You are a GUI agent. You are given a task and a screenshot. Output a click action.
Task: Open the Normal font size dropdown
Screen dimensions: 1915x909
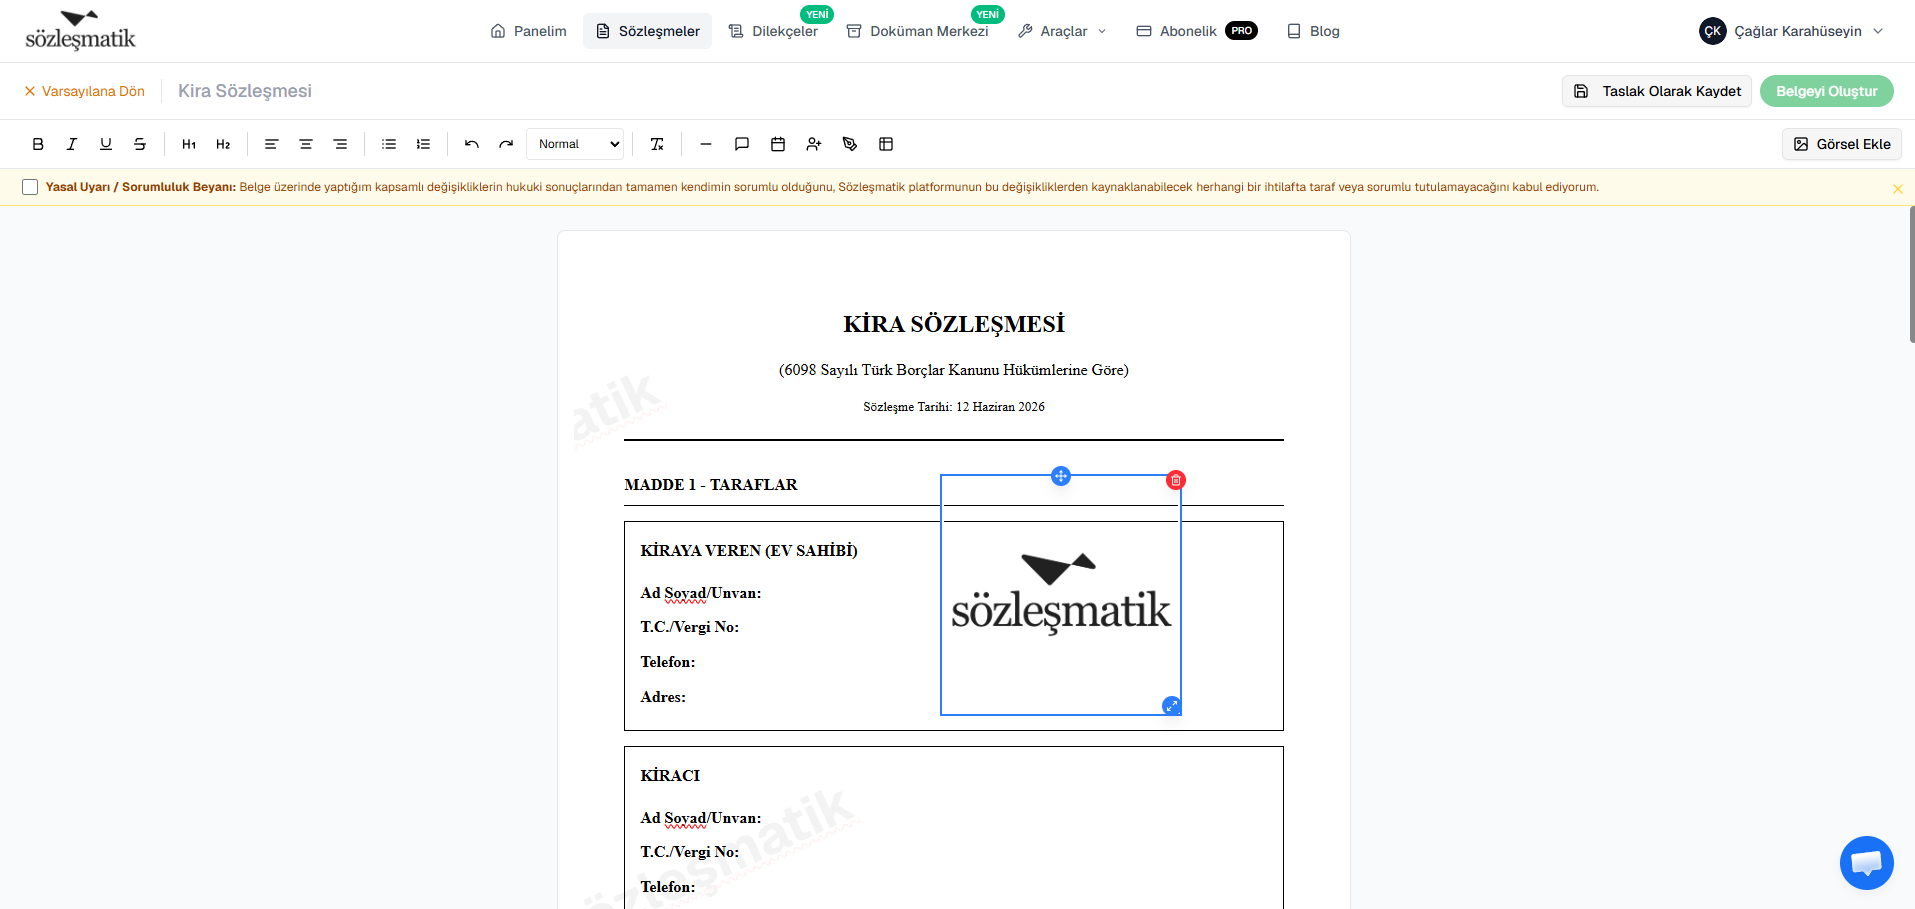point(576,144)
